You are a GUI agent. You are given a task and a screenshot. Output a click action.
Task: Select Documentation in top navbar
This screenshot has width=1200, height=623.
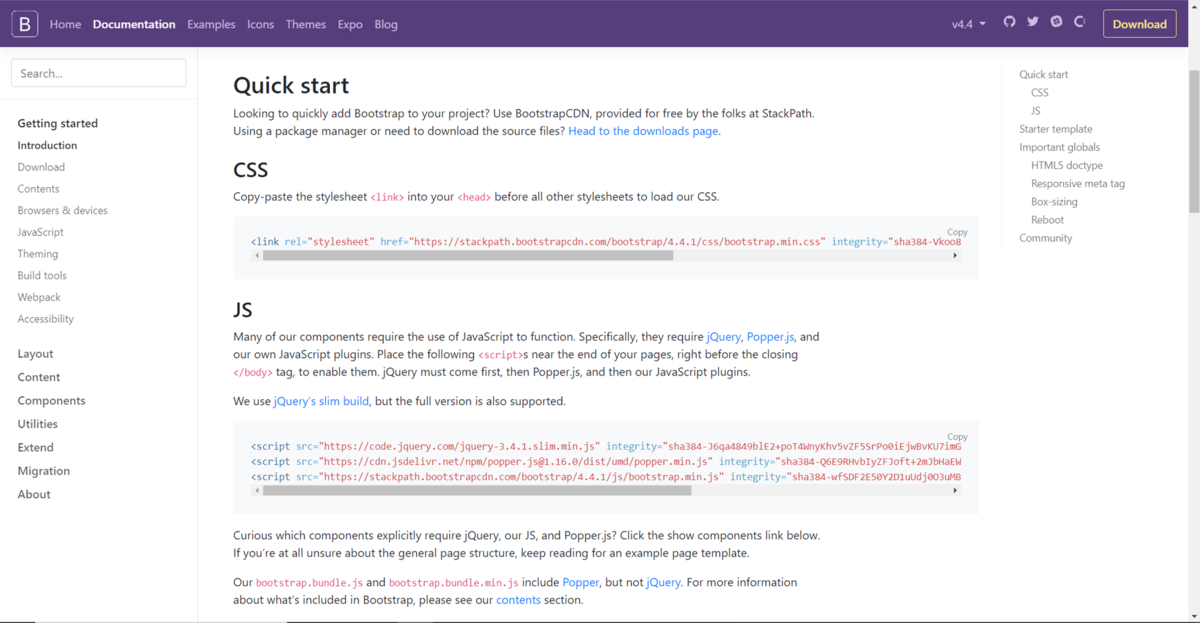(x=134, y=24)
